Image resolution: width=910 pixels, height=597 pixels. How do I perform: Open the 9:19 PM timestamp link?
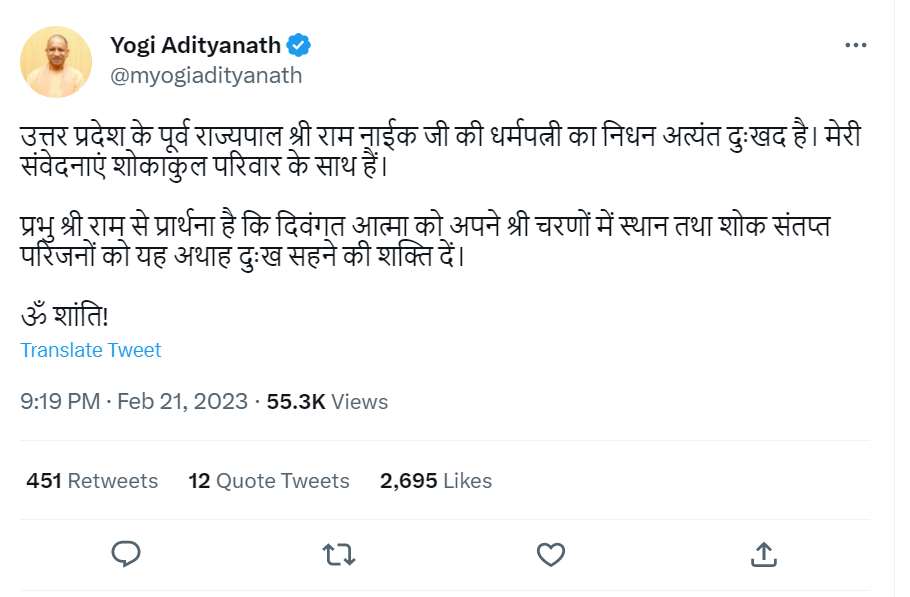[60, 402]
